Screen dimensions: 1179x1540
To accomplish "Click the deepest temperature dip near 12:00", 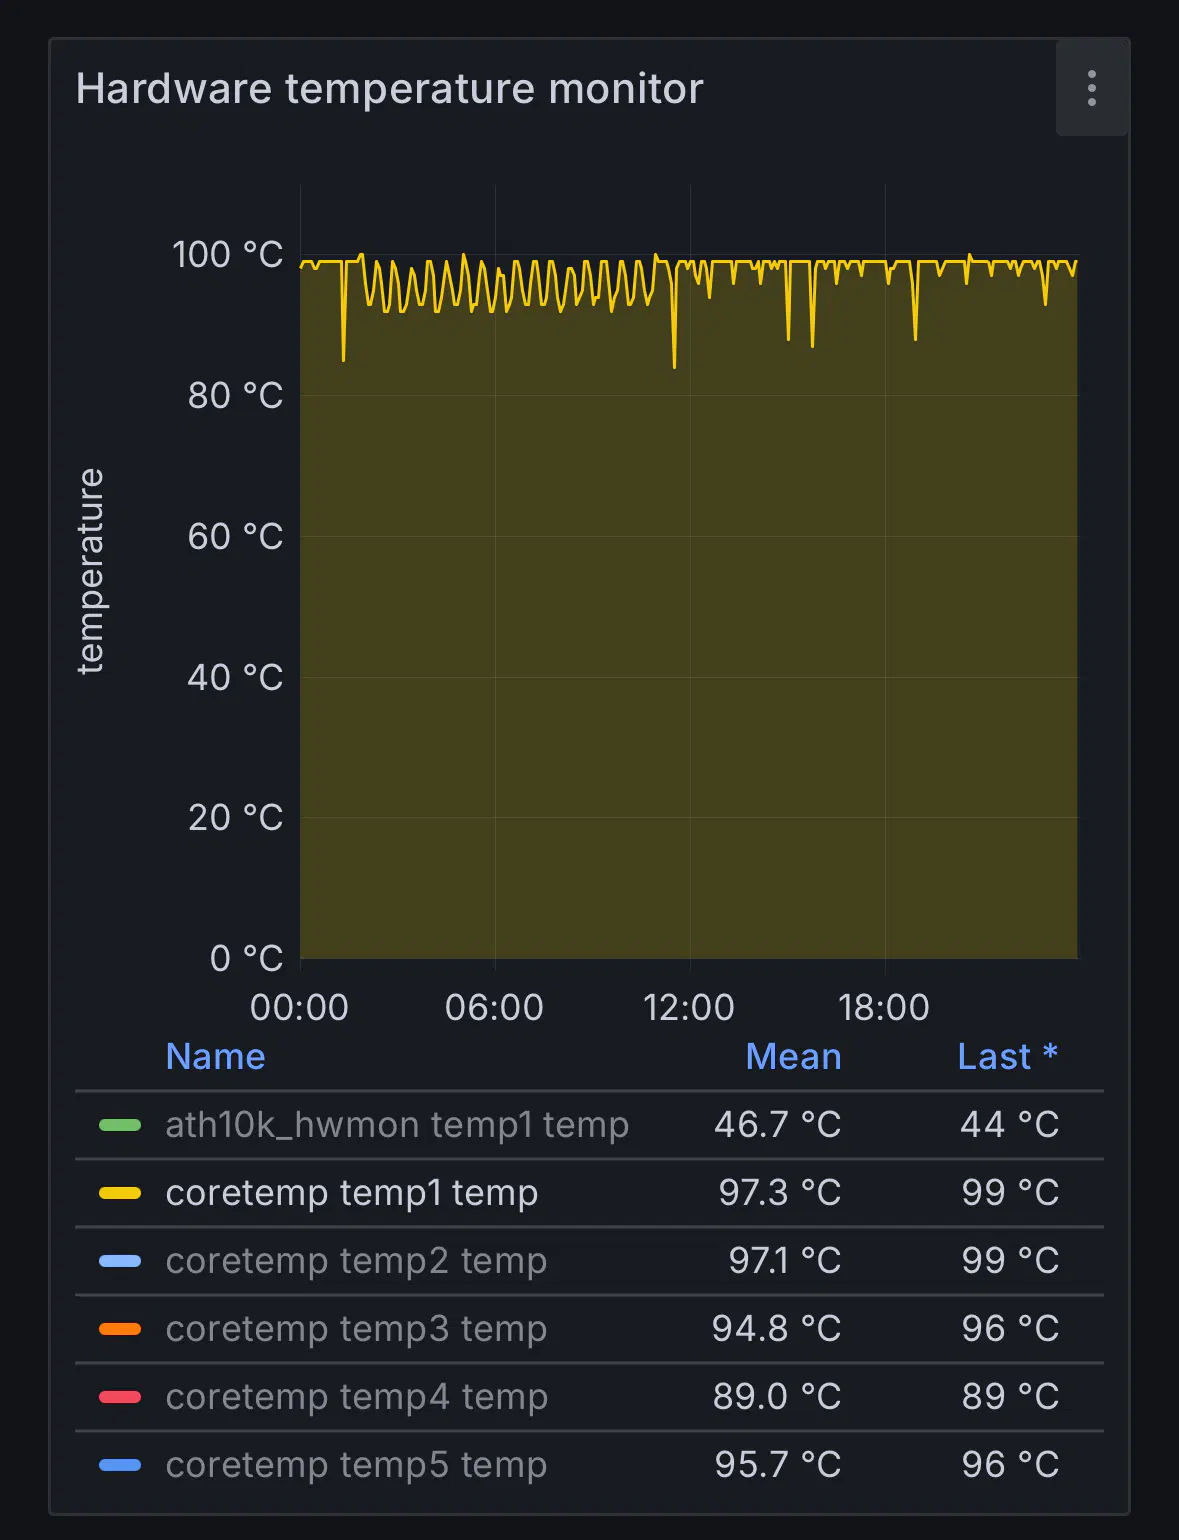I will [674, 366].
